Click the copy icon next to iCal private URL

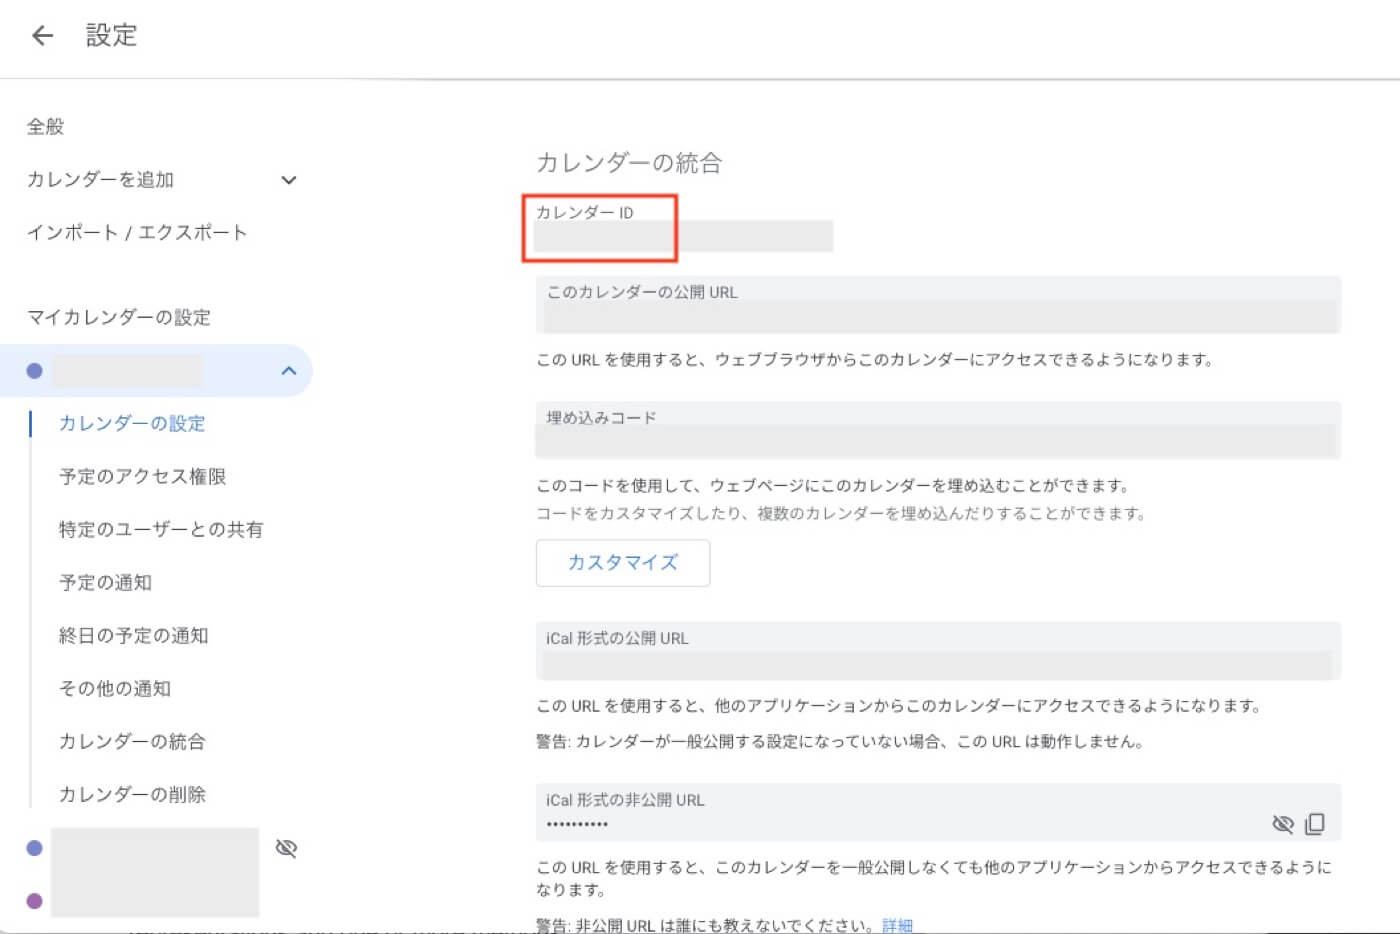[1317, 823]
